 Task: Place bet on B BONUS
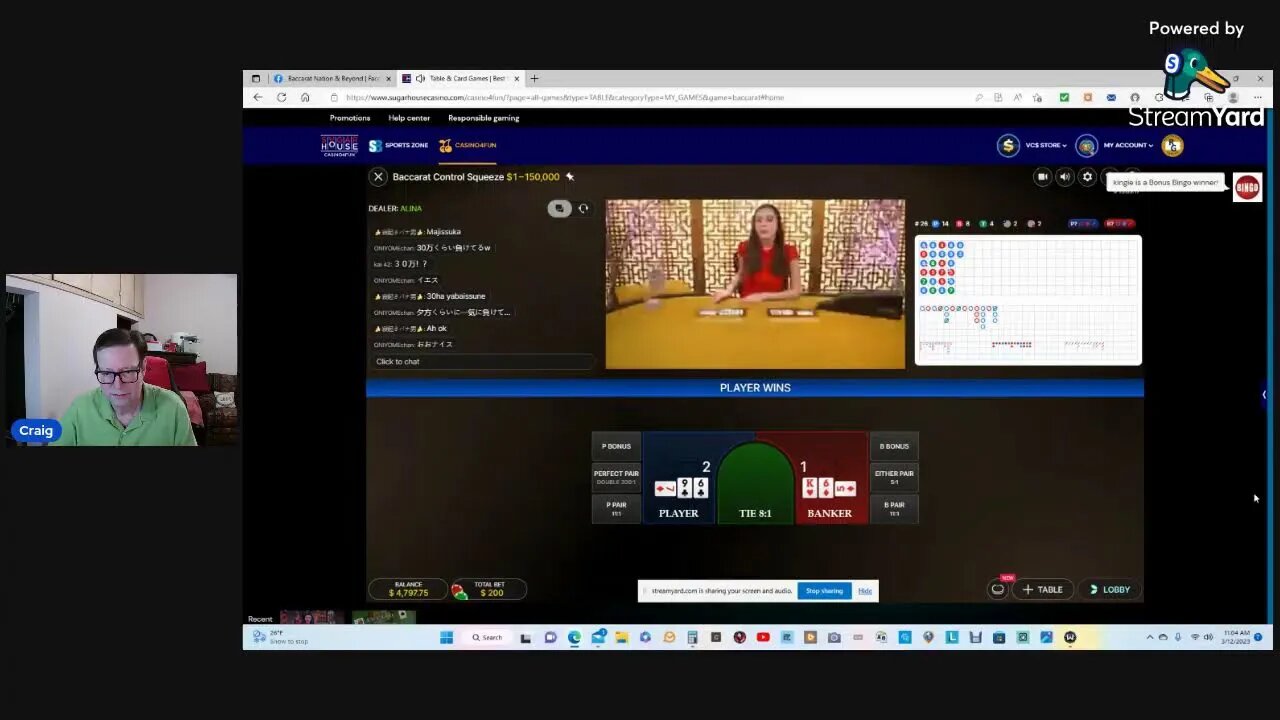click(x=894, y=446)
